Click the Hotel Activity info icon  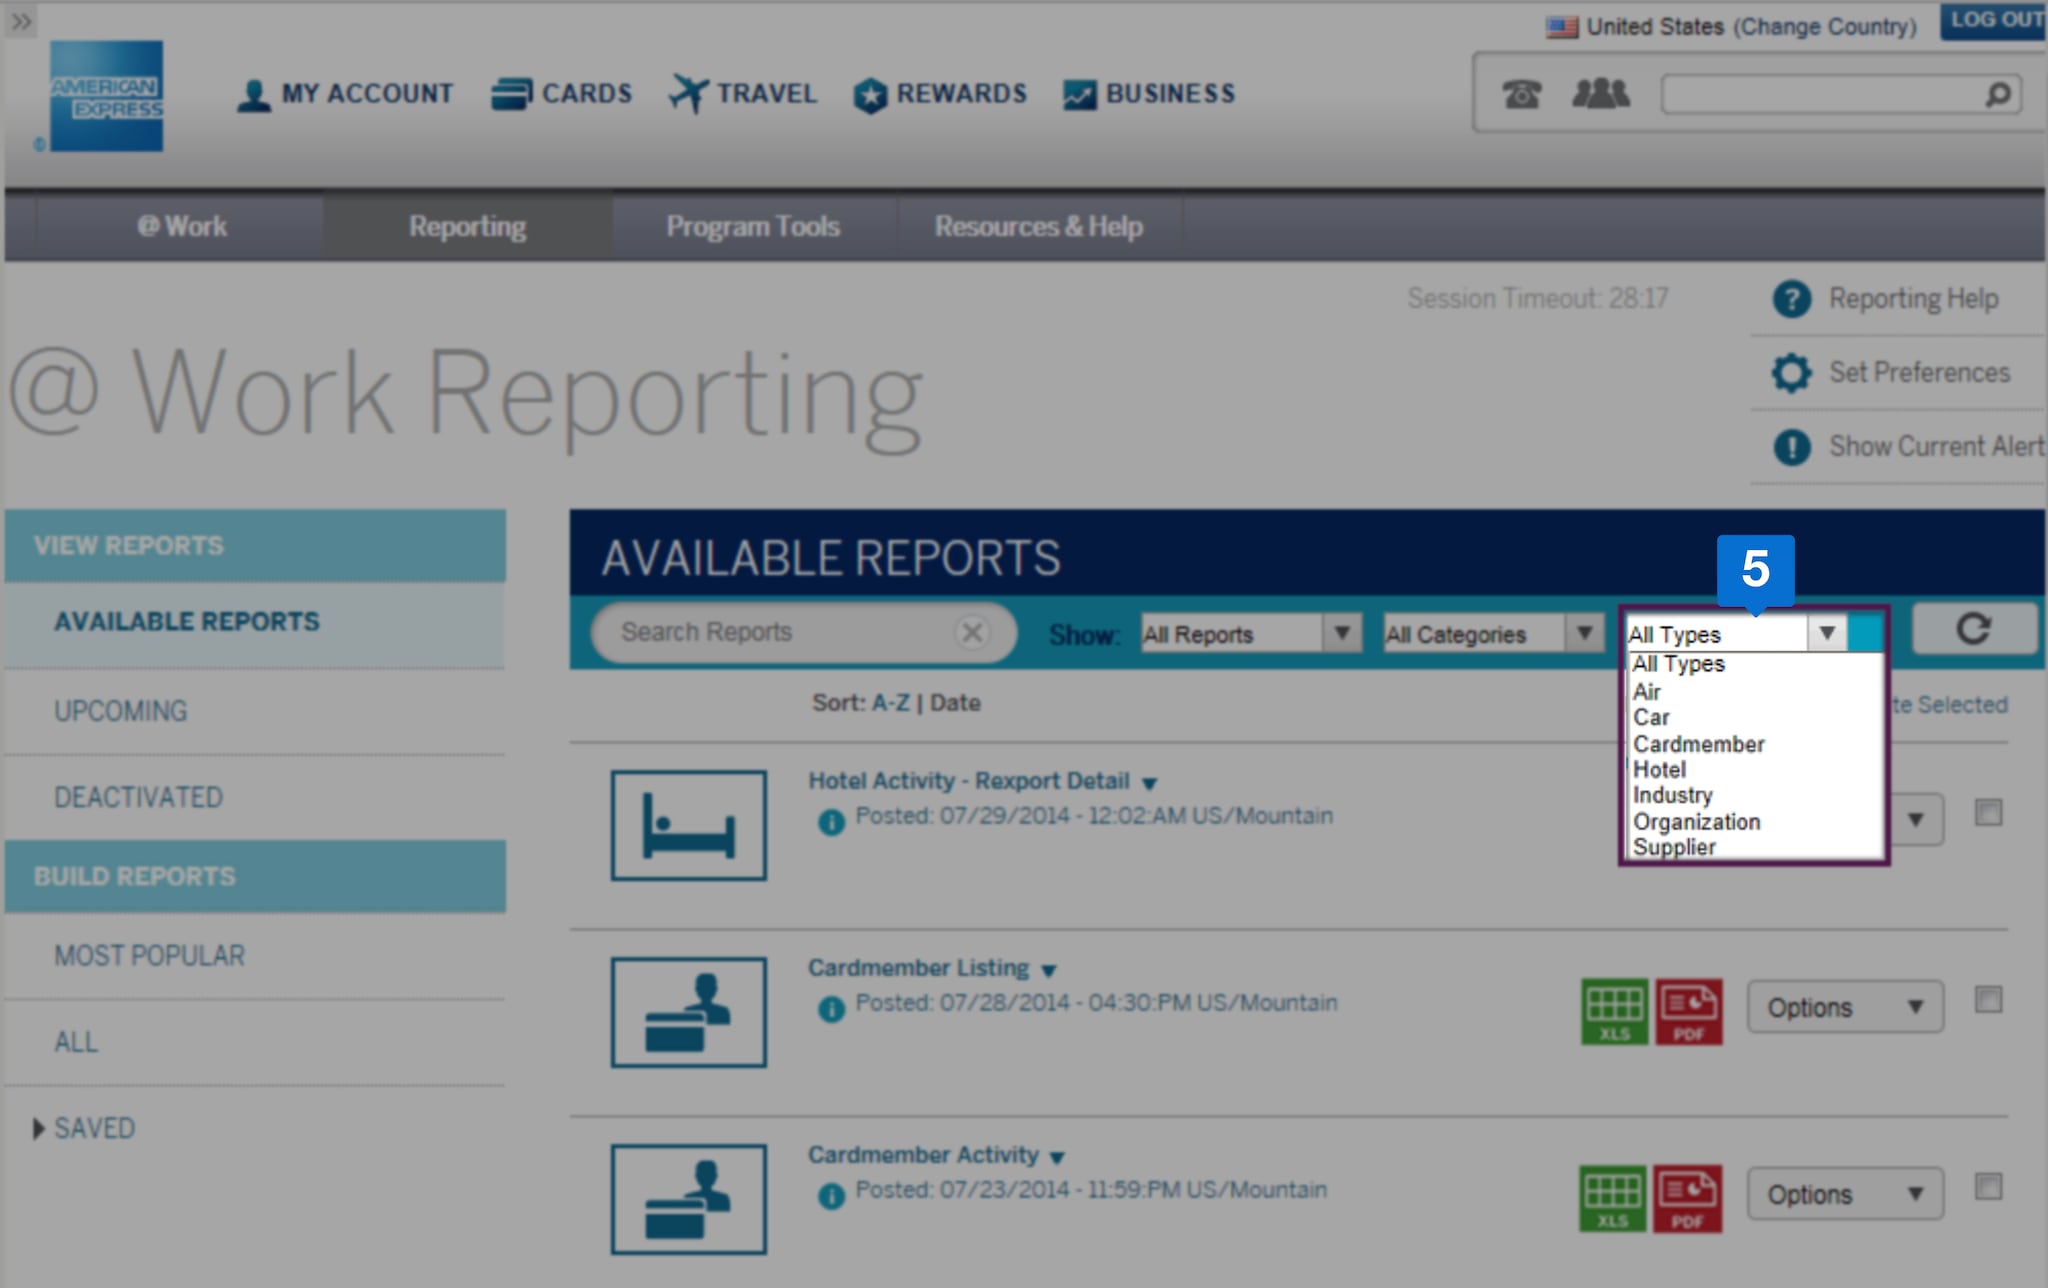(830, 822)
